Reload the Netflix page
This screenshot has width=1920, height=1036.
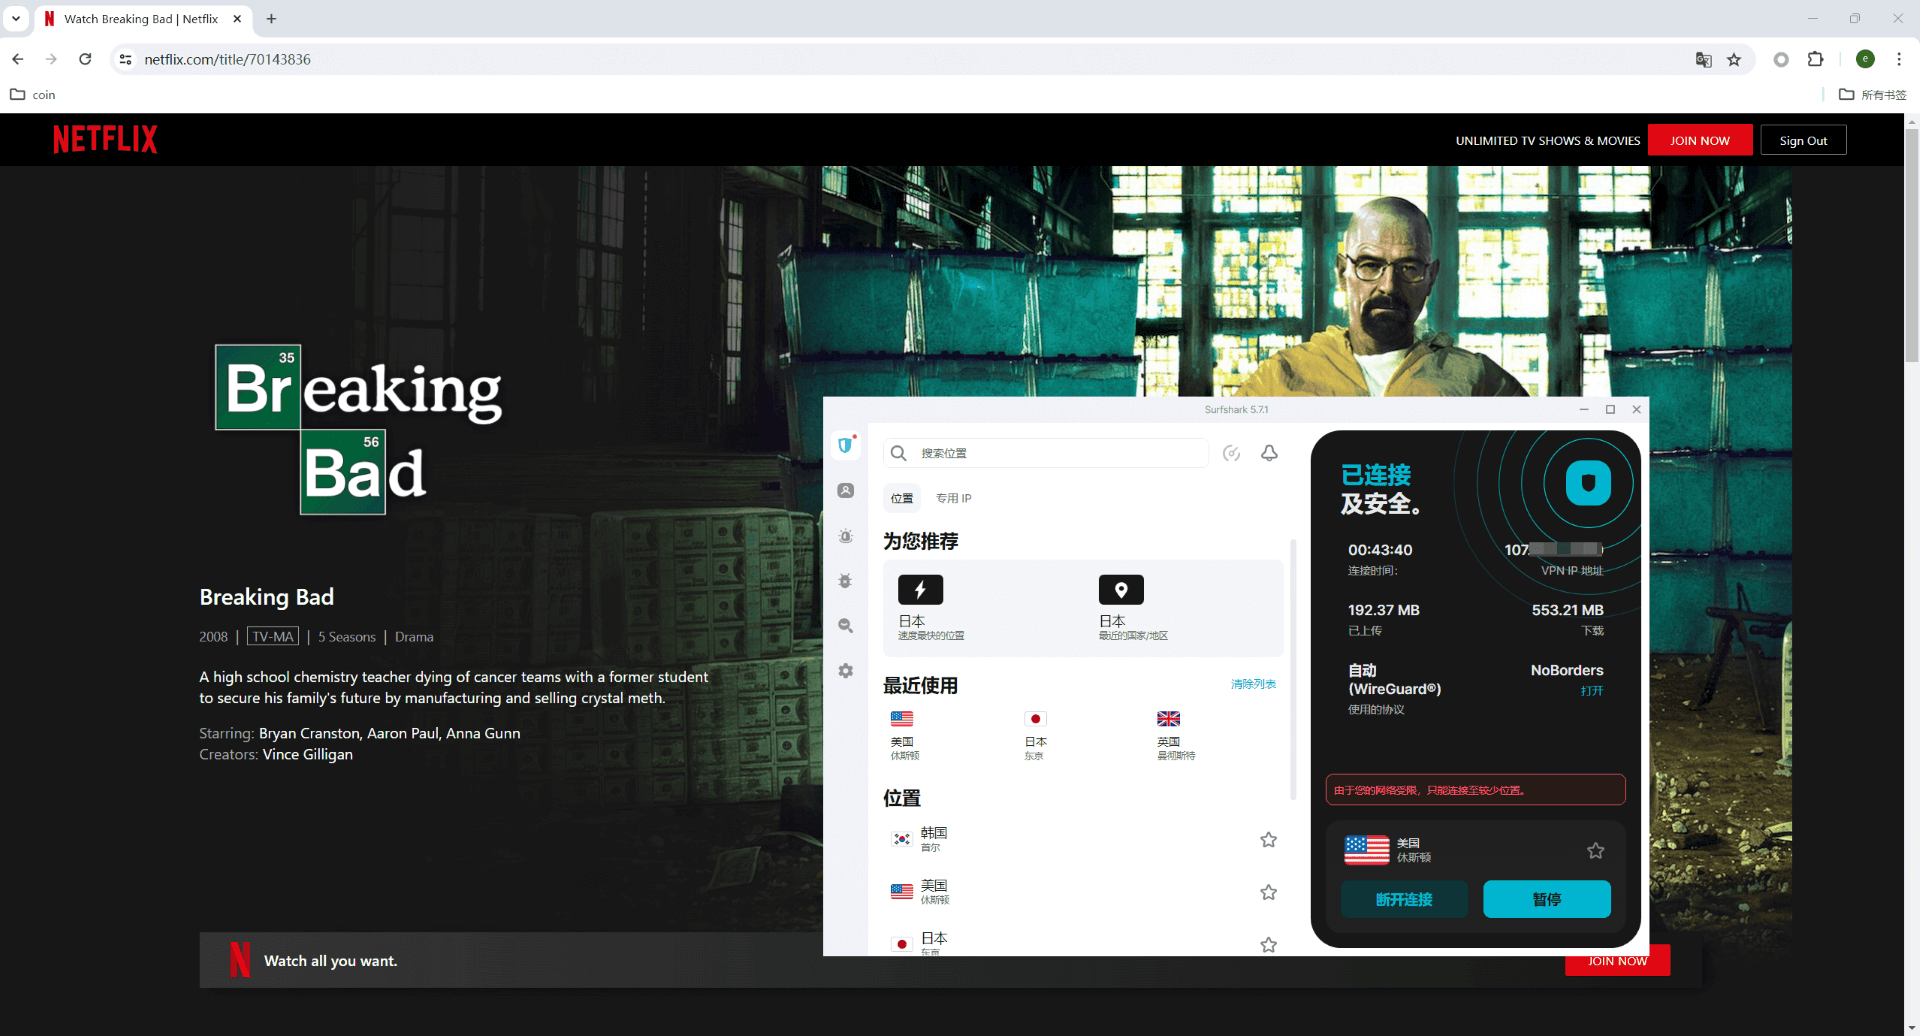(85, 59)
